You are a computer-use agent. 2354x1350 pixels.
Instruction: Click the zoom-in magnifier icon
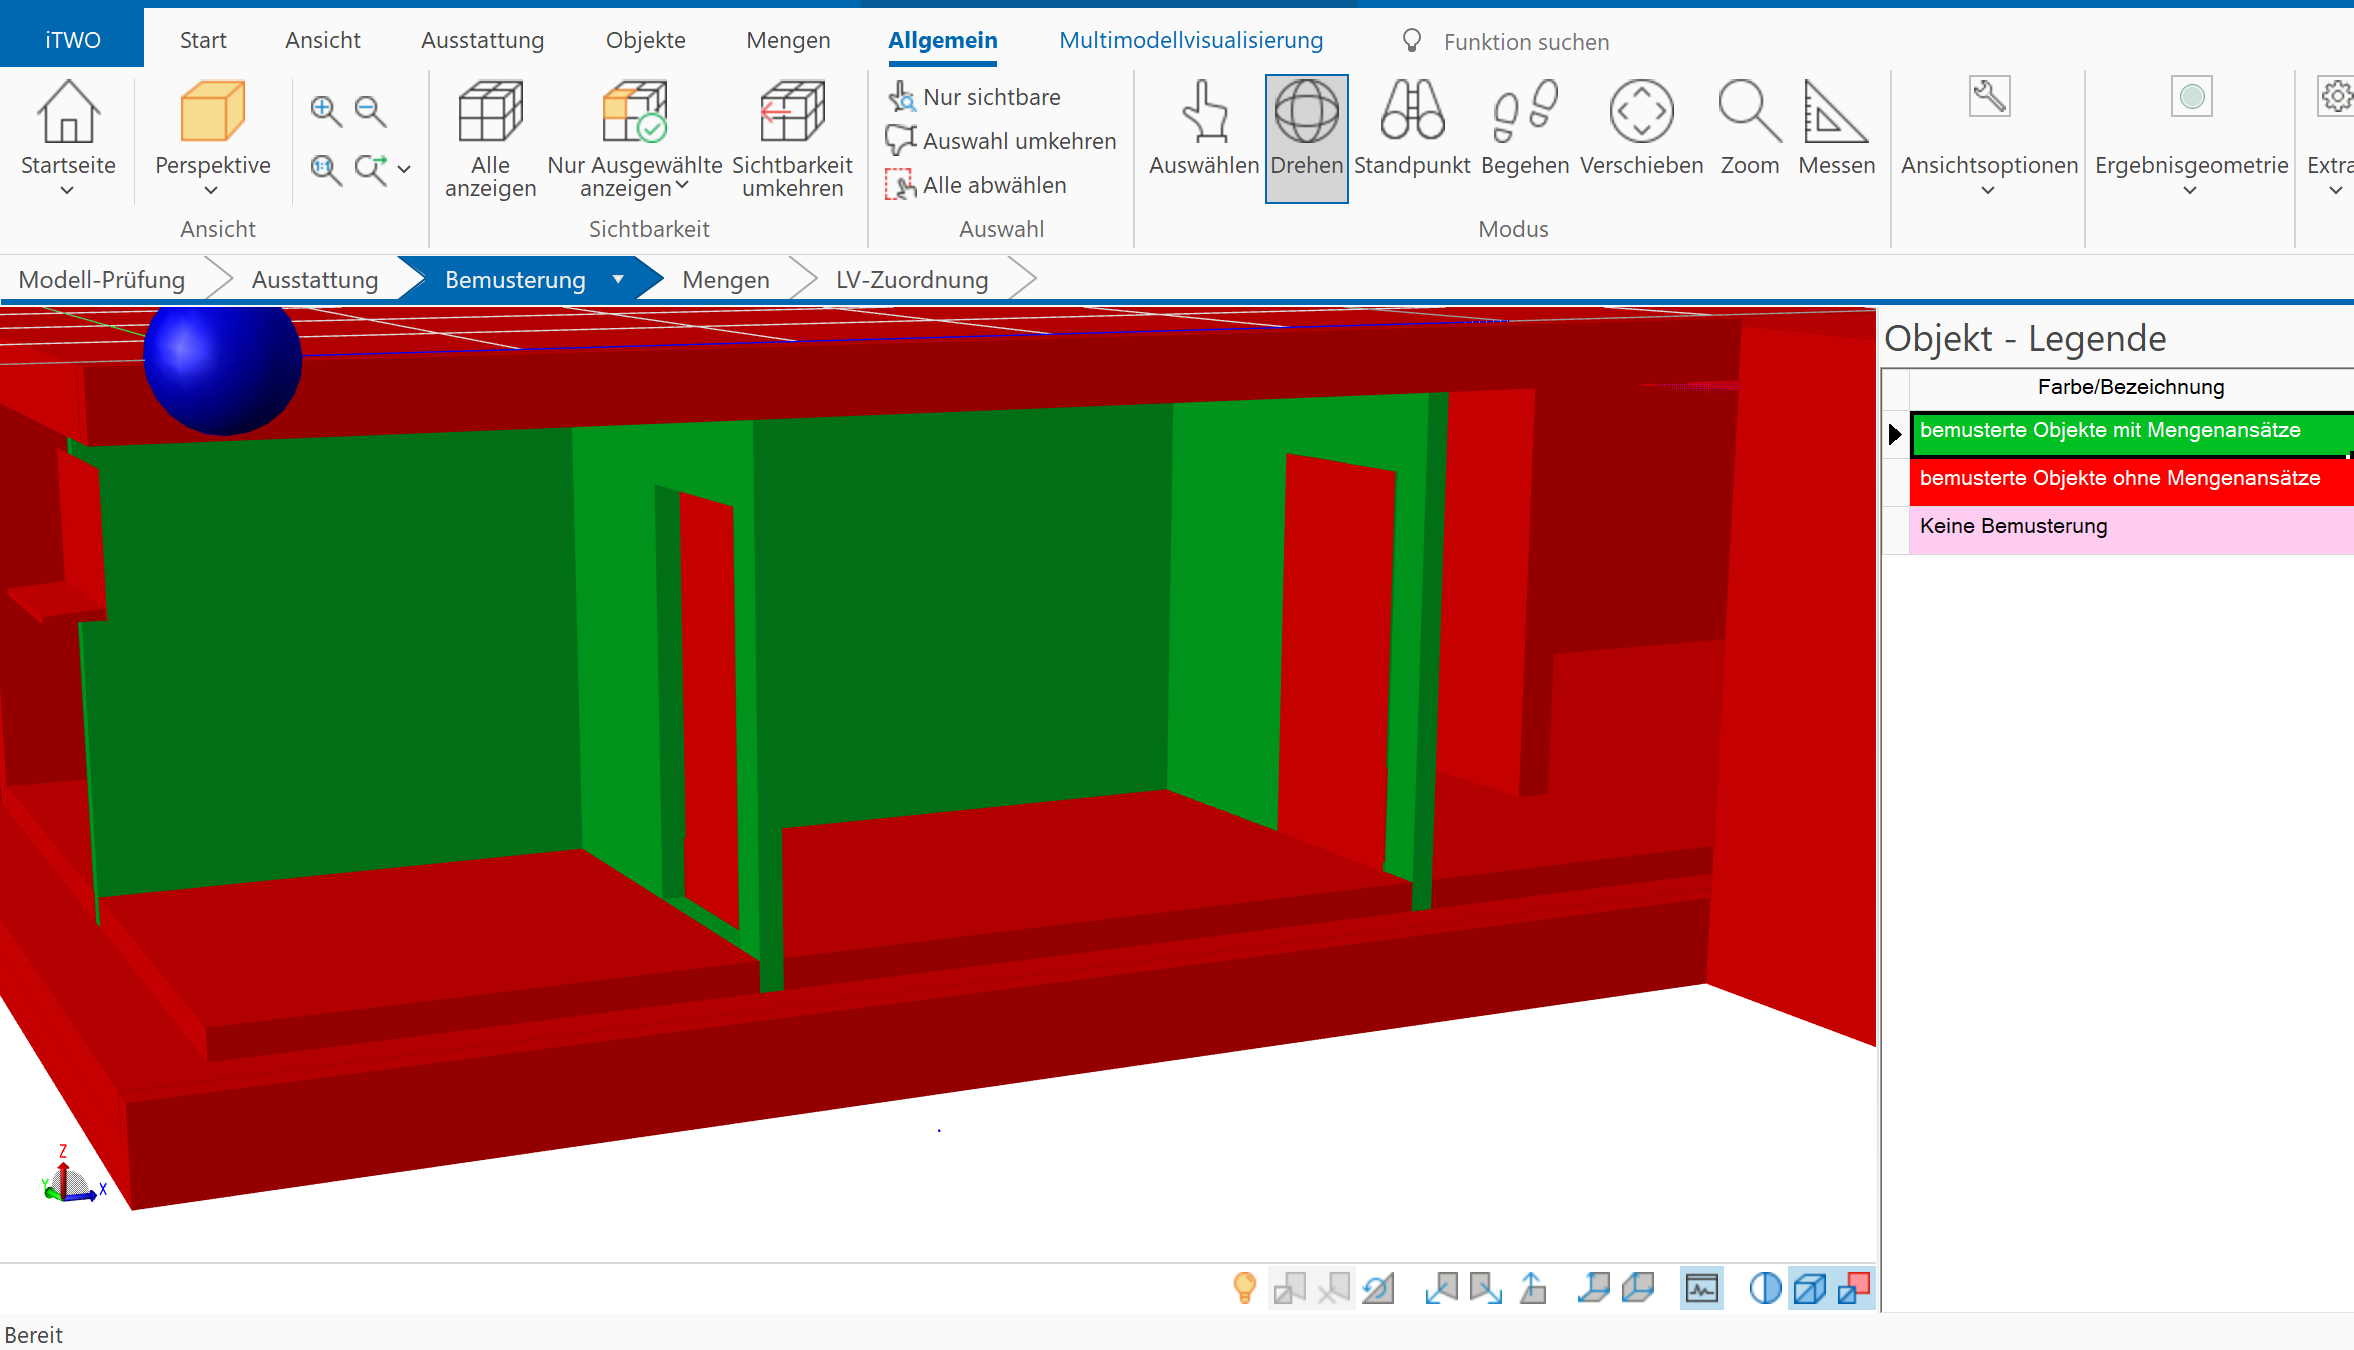pos(325,110)
